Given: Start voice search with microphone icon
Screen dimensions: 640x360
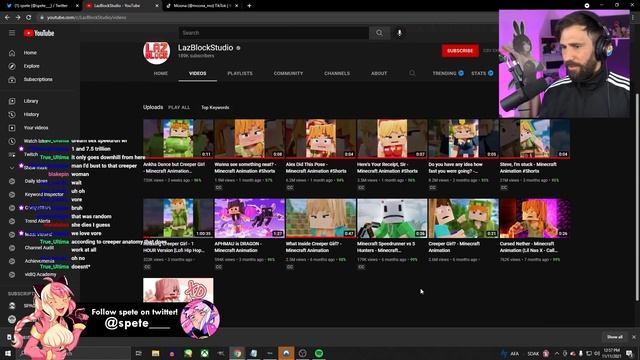Looking at the screenshot, I should click(x=400, y=33).
